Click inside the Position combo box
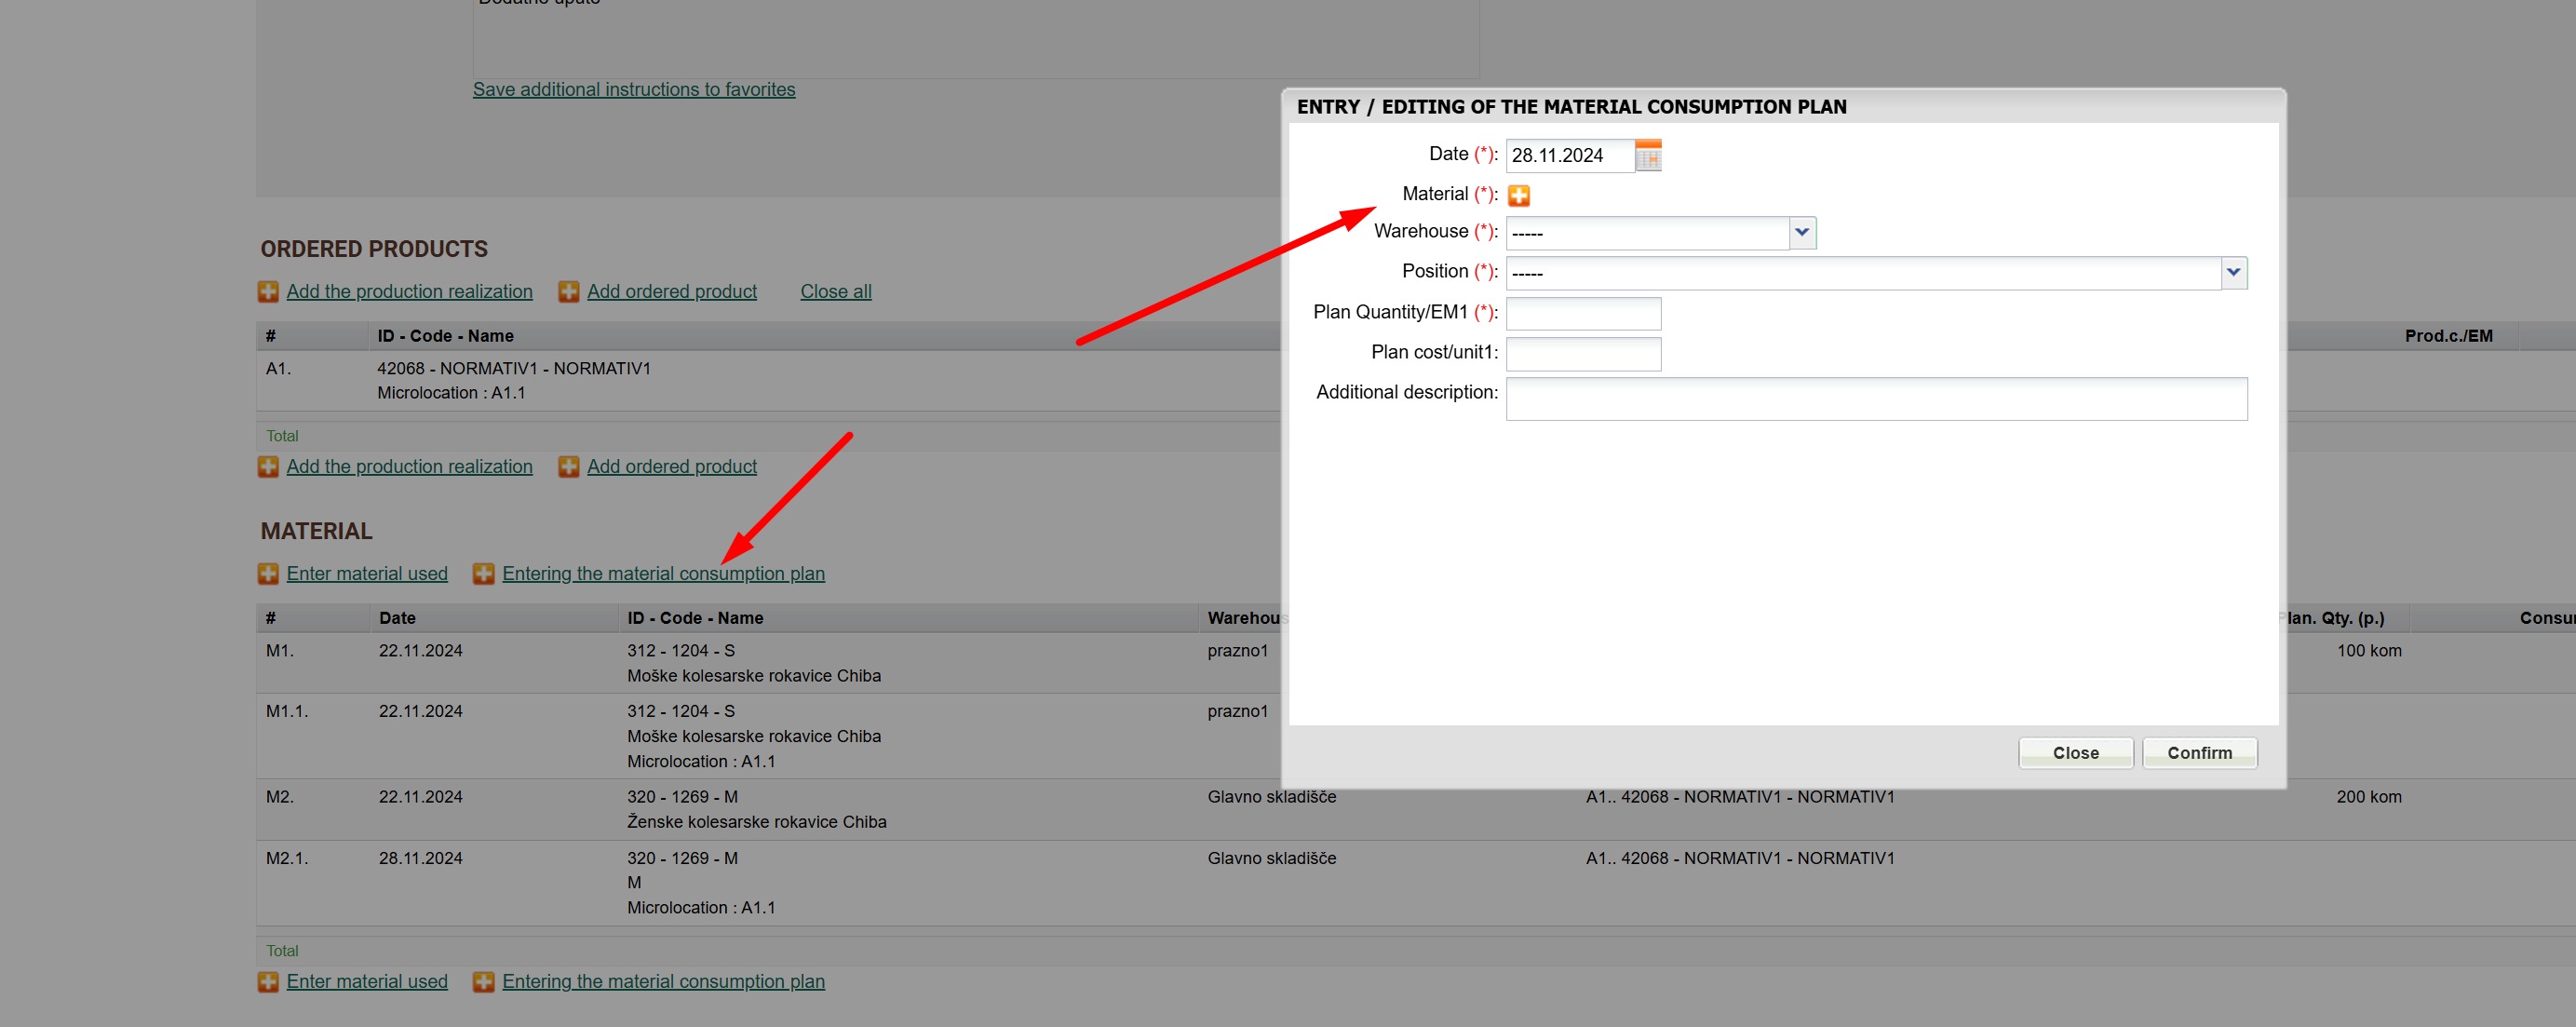Viewport: 2576px width, 1027px height. (x=1860, y=272)
